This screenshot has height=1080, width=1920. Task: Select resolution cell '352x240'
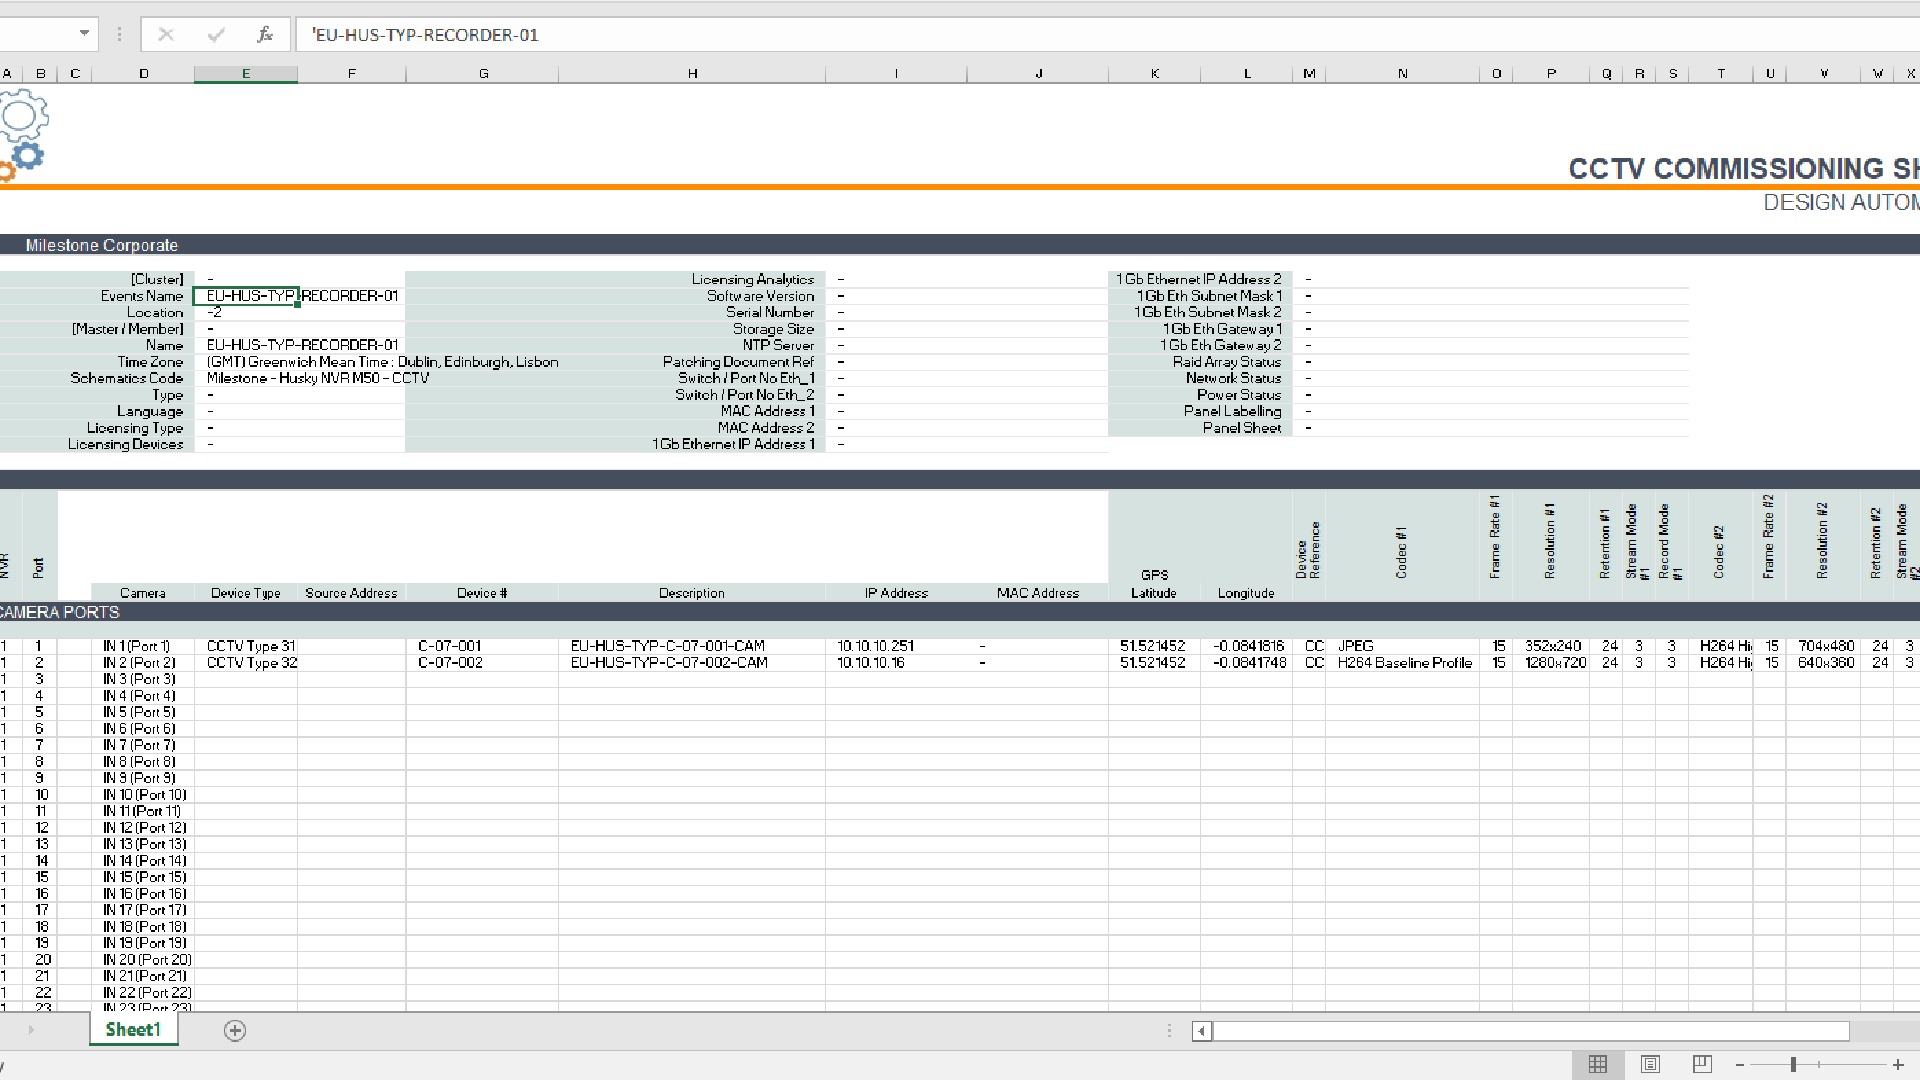click(1552, 646)
